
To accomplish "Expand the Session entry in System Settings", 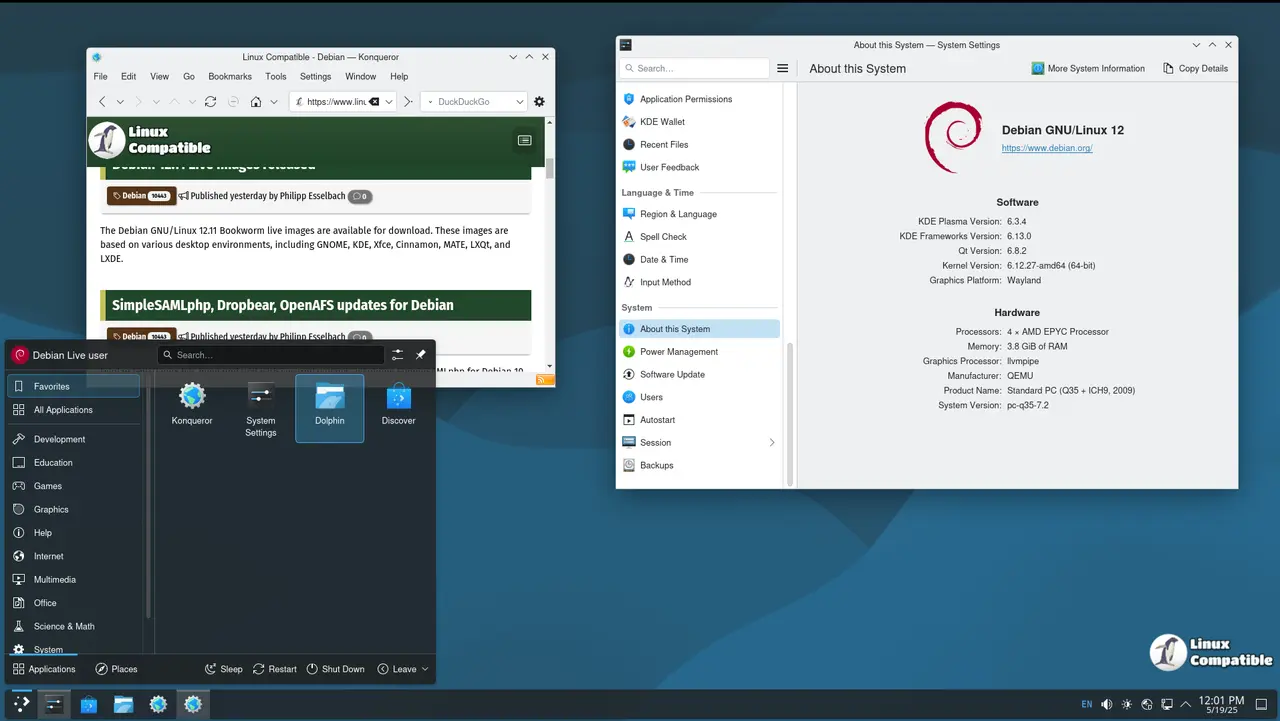I will (771, 442).
